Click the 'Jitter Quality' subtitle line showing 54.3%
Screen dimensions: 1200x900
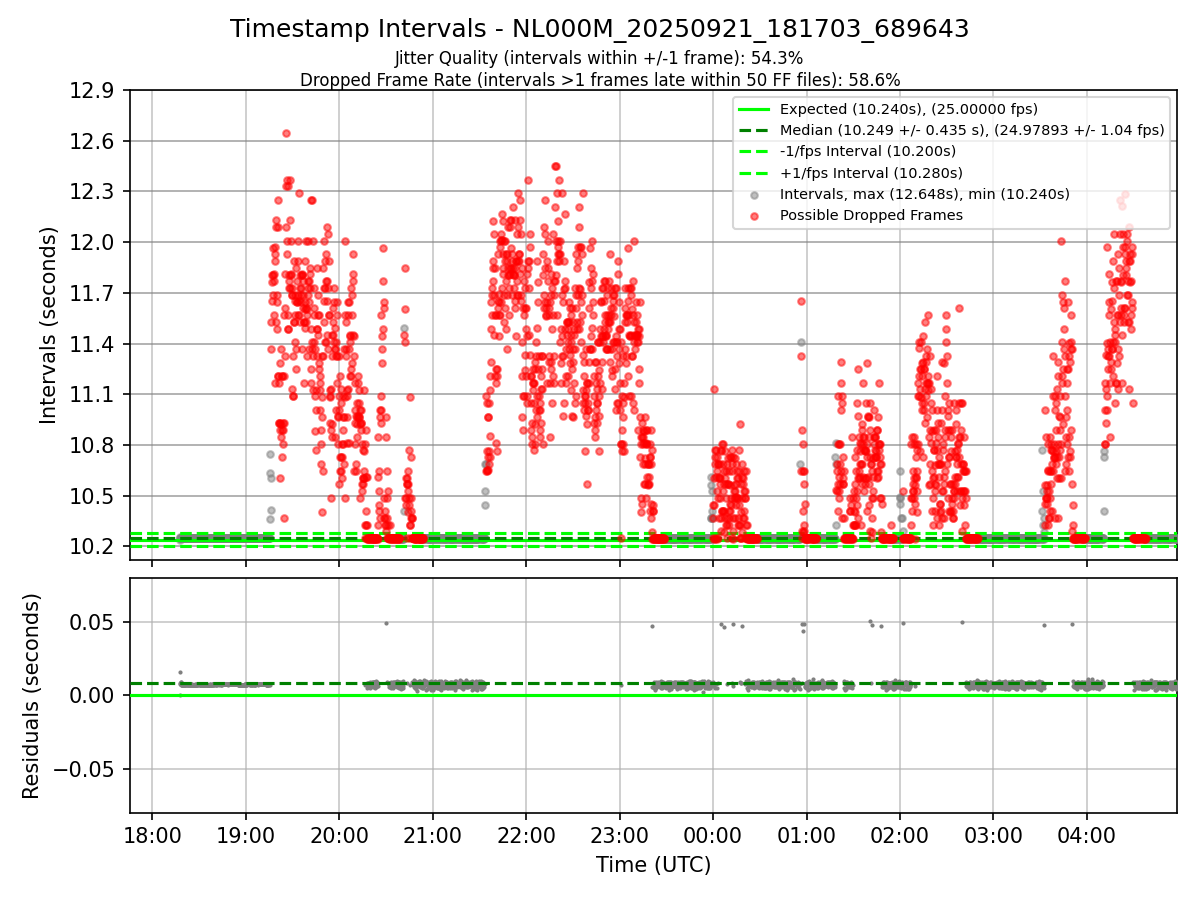tap(599, 58)
